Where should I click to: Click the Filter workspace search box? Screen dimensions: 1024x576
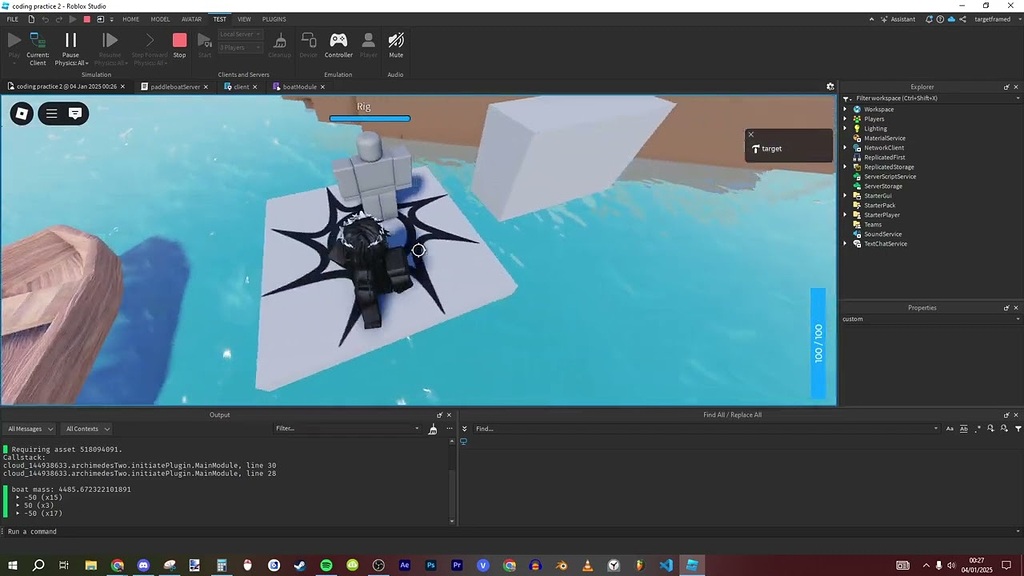tap(934, 98)
